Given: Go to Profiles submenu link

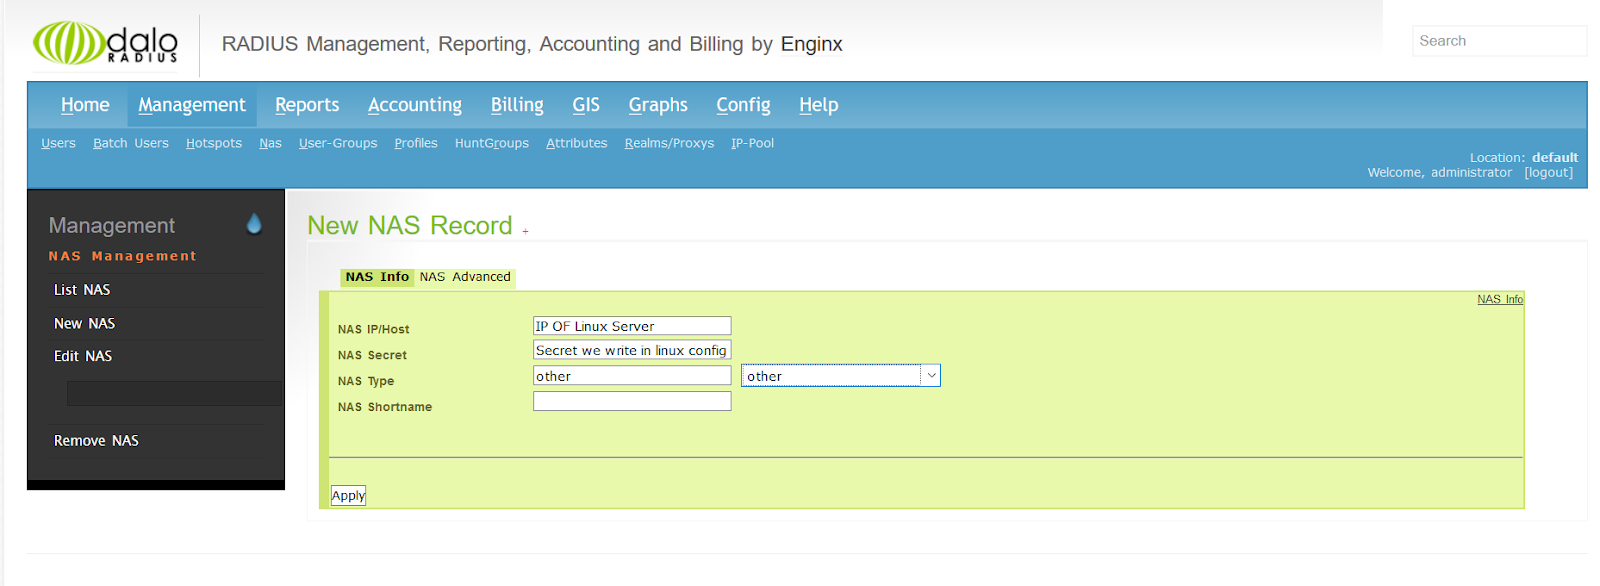Looking at the screenshot, I should [x=416, y=143].
